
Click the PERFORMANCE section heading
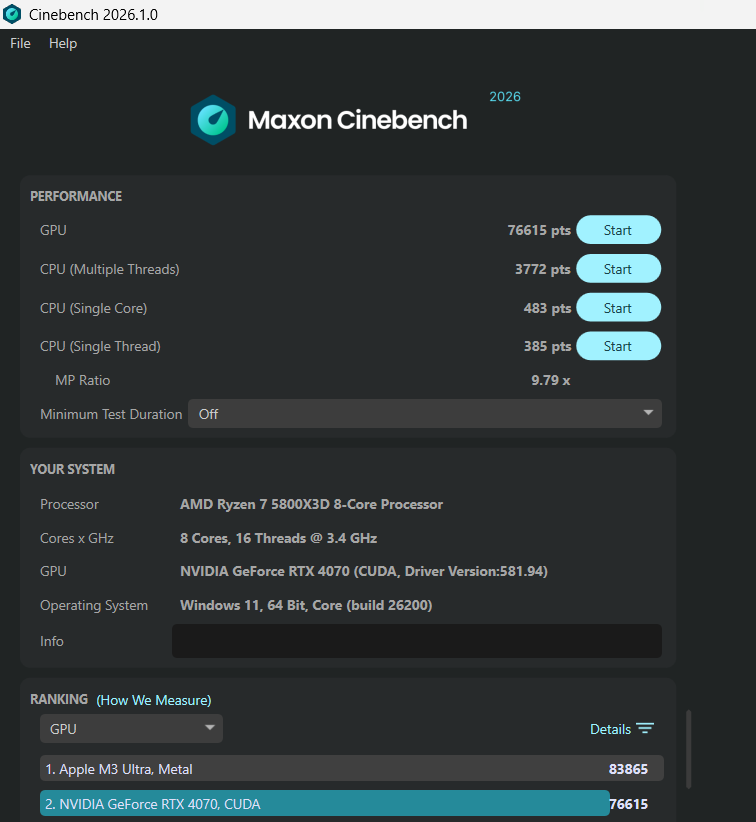pos(76,196)
